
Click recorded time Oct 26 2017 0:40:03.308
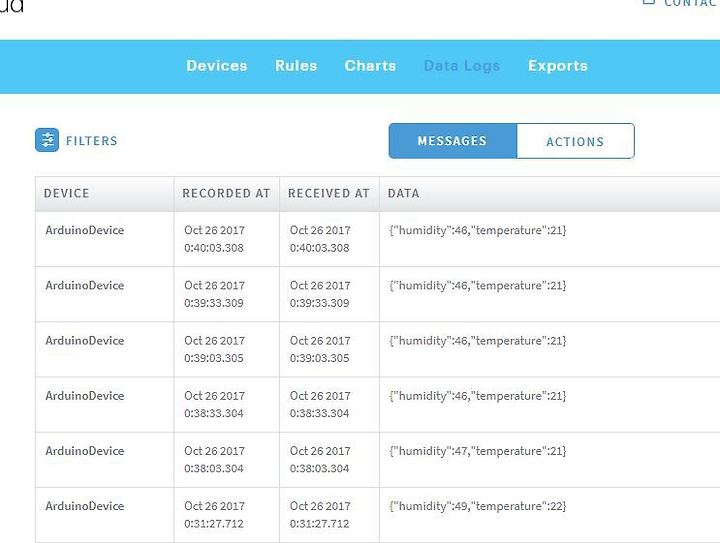pyautogui.click(x=214, y=239)
